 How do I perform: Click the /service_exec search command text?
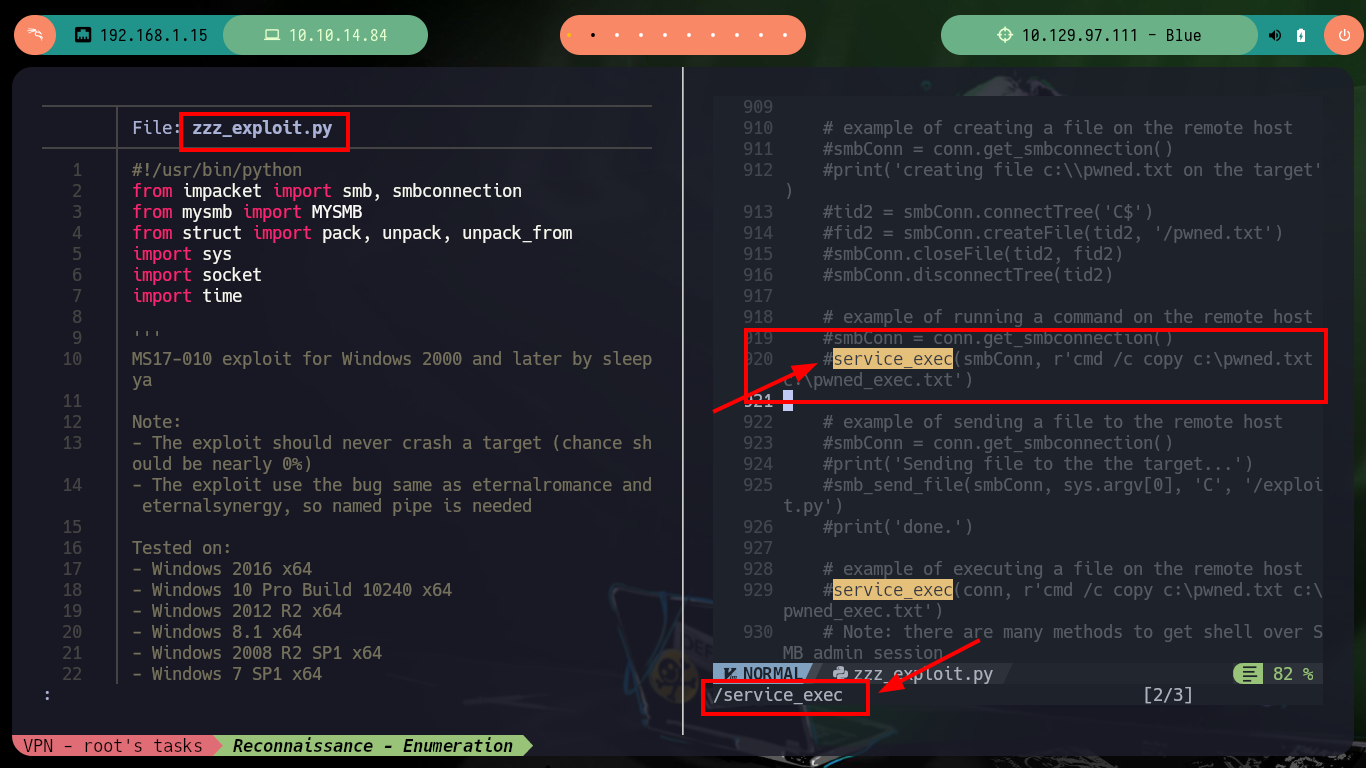[778, 695]
